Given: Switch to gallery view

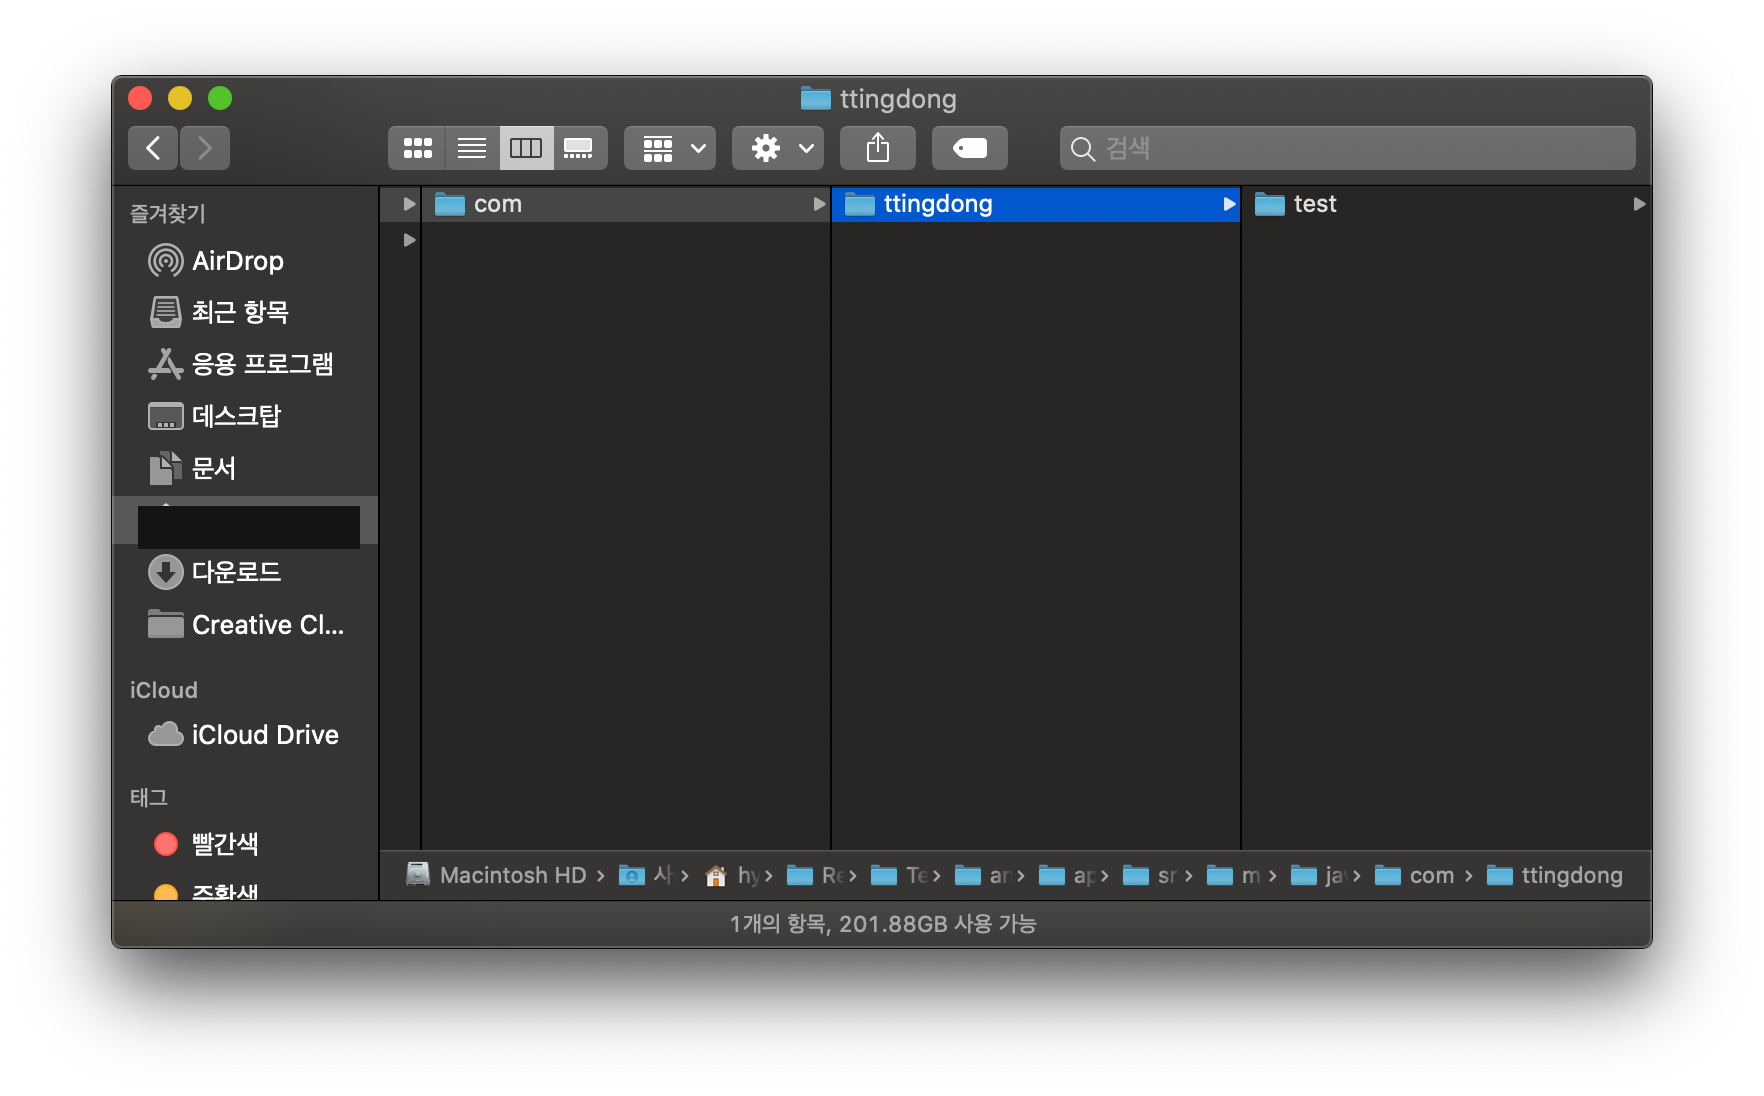Looking at the screenshot, I should tap(579, 148).
